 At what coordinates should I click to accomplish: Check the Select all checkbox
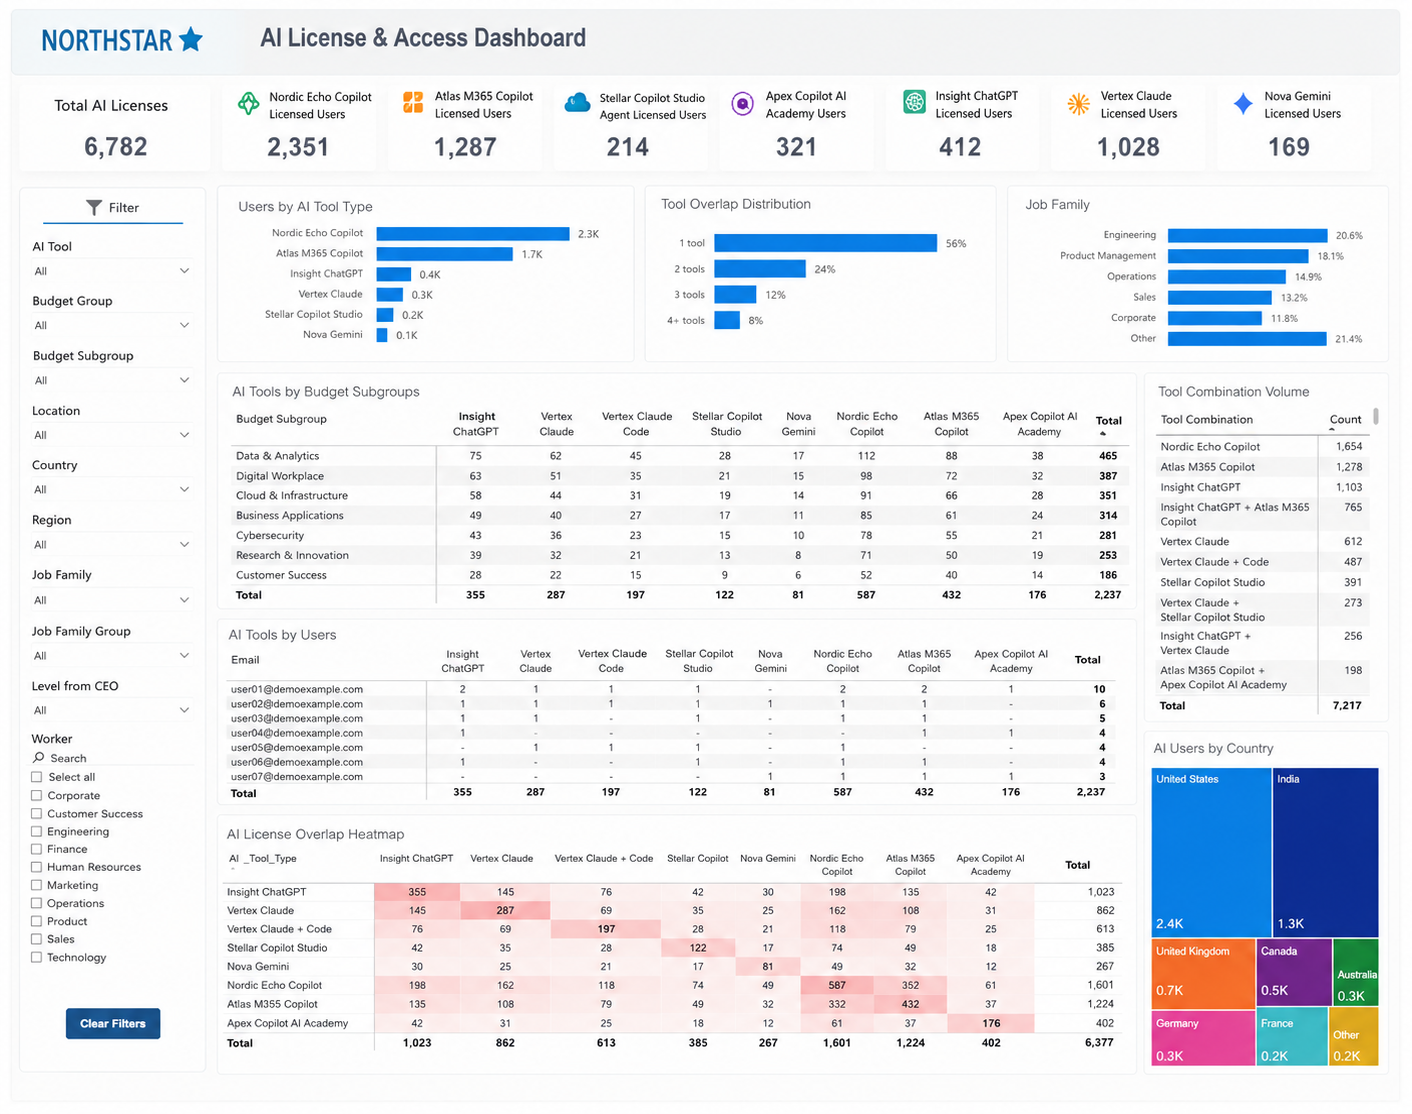click(37, 777)
